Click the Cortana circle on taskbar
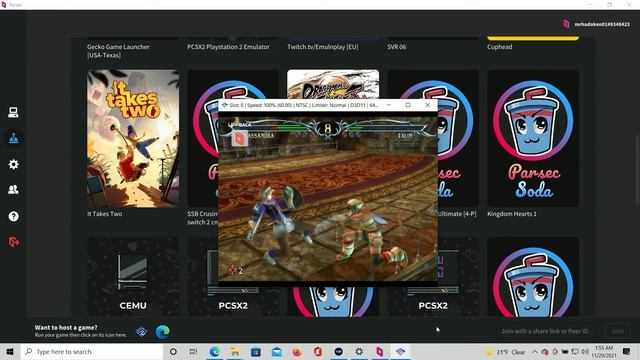The height and width of the screenshot is (360, 640). tap(173, 351)
